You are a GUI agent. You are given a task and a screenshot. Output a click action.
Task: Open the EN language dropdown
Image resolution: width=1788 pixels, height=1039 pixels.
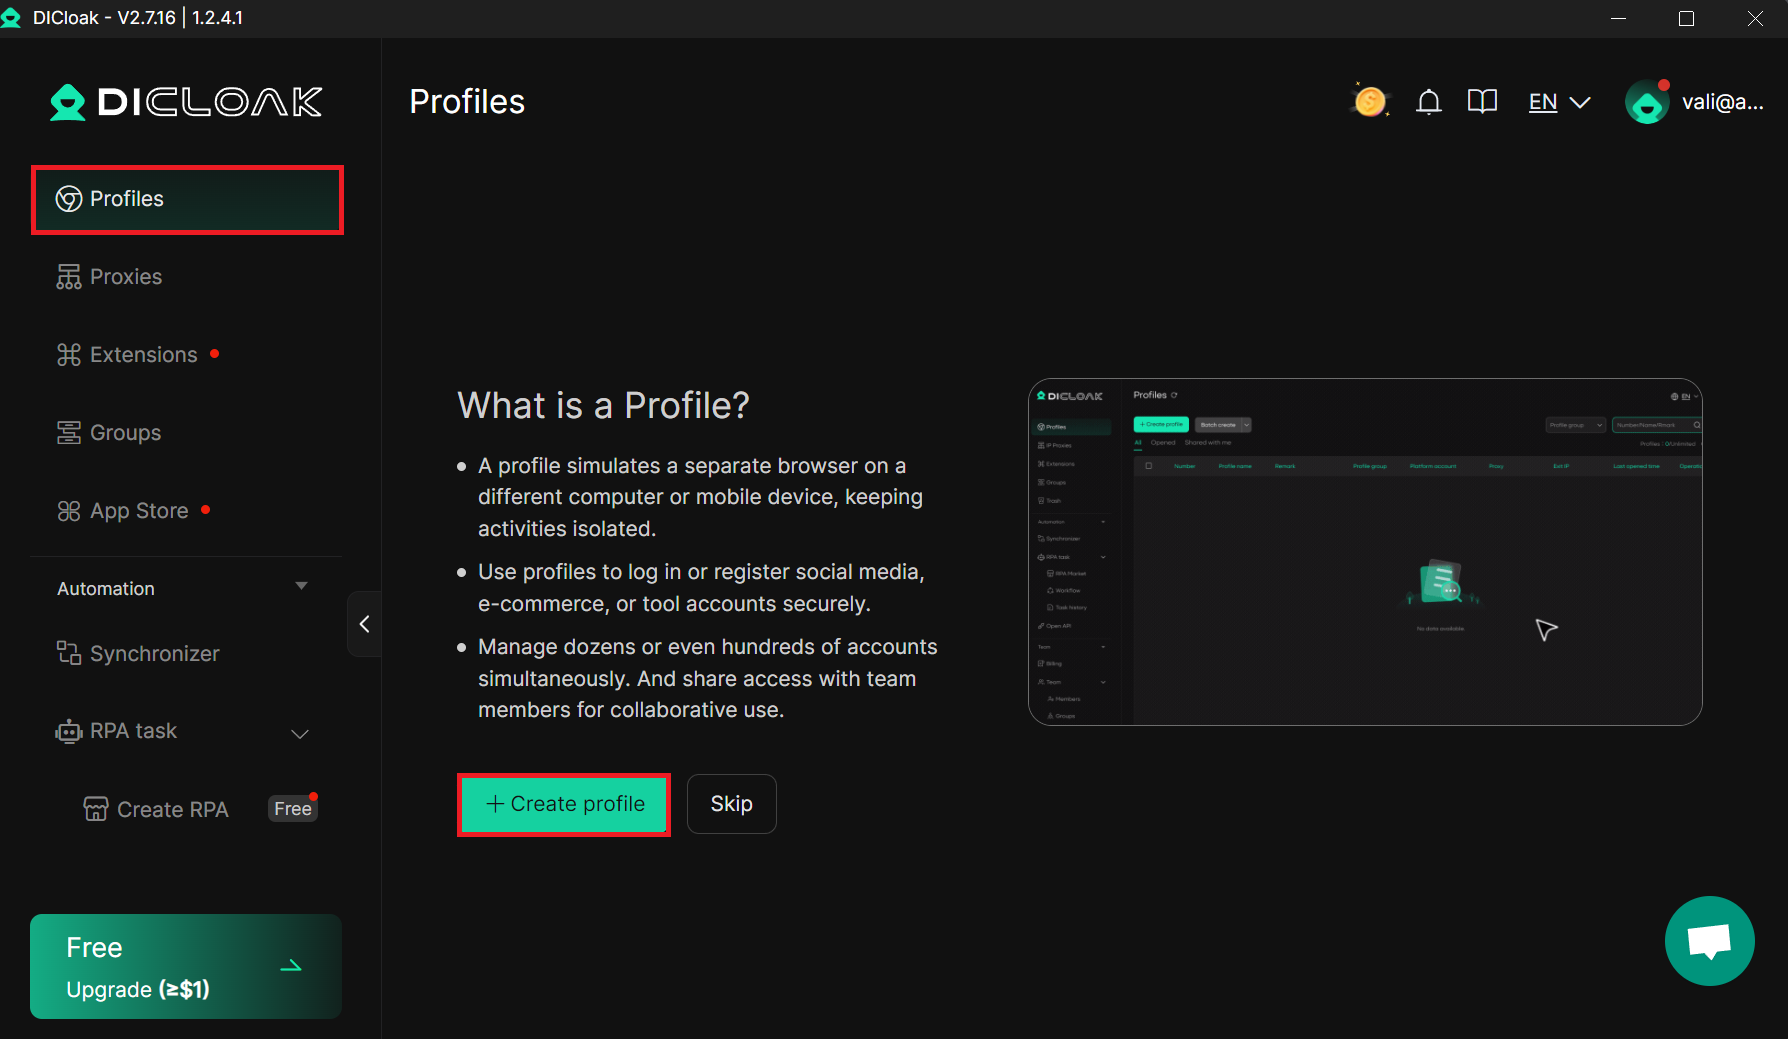tap(1557, 101)
